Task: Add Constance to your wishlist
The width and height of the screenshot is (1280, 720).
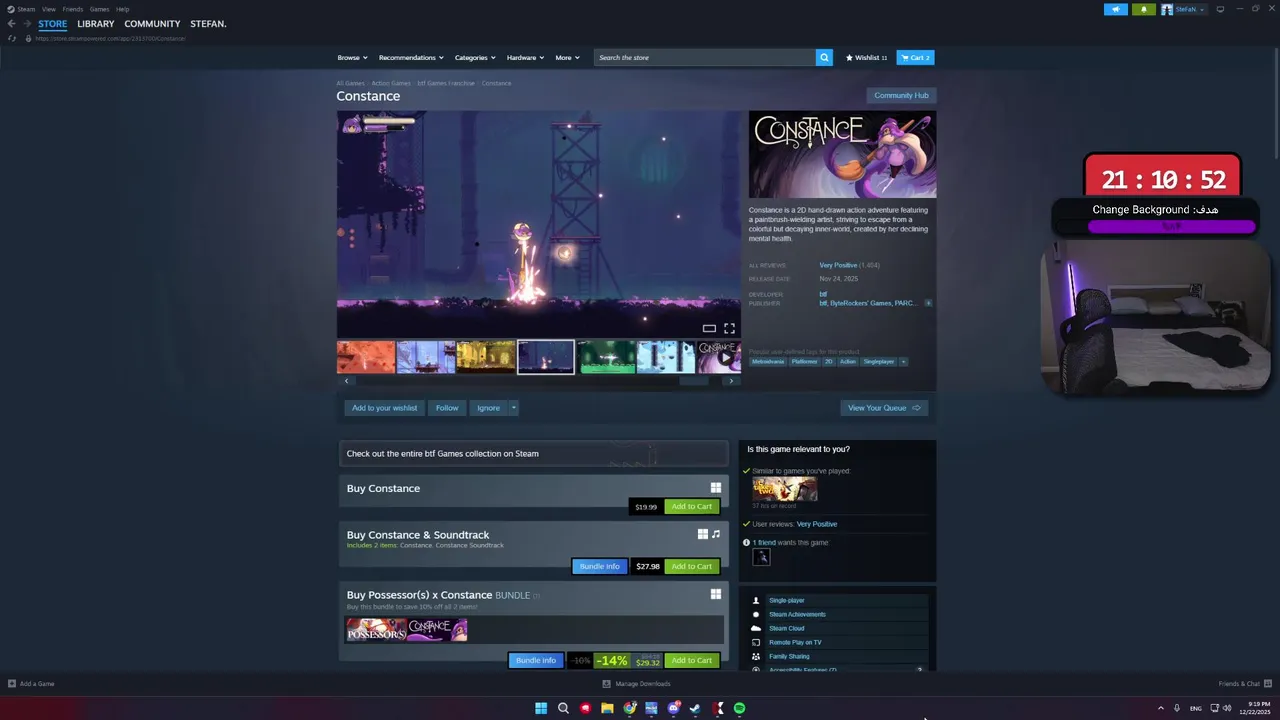Action: coord(384,408)
